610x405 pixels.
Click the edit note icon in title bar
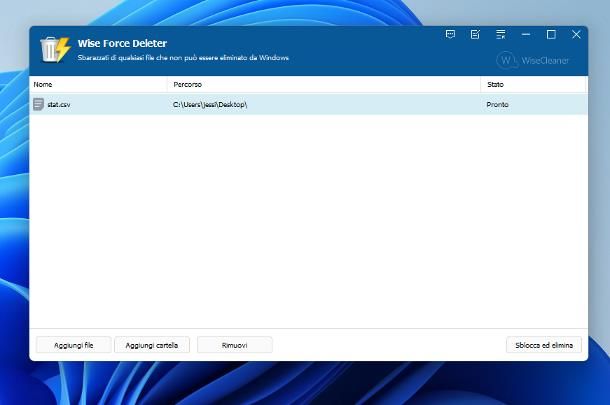475,35
